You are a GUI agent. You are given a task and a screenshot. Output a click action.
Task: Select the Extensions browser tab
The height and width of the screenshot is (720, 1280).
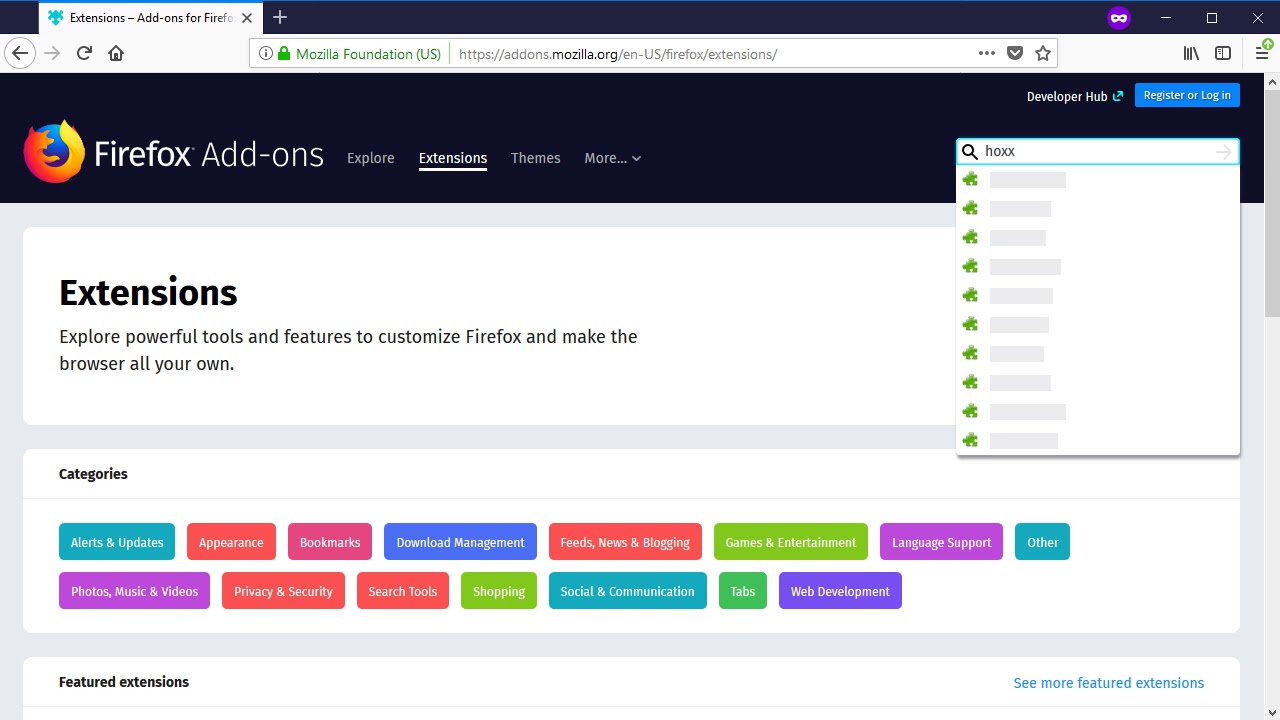point(150,18)
